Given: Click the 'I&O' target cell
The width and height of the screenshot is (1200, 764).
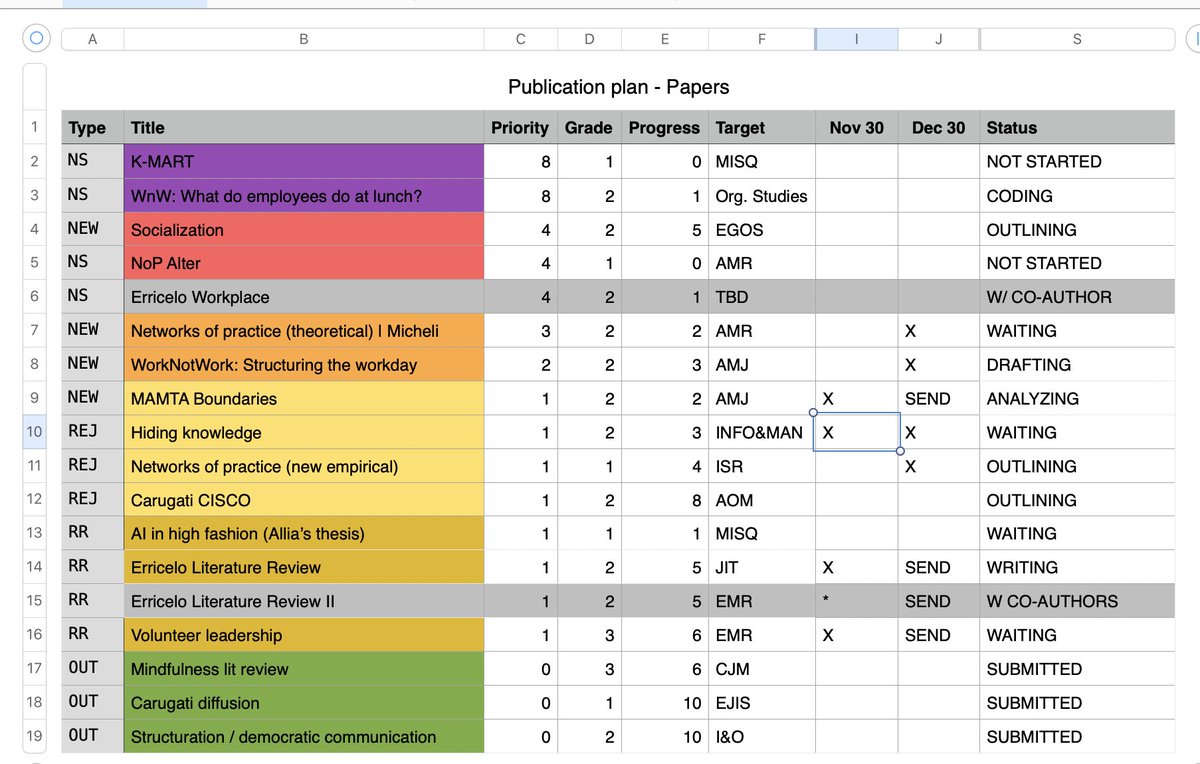Looking at the screenshot, I should point(762,737).
